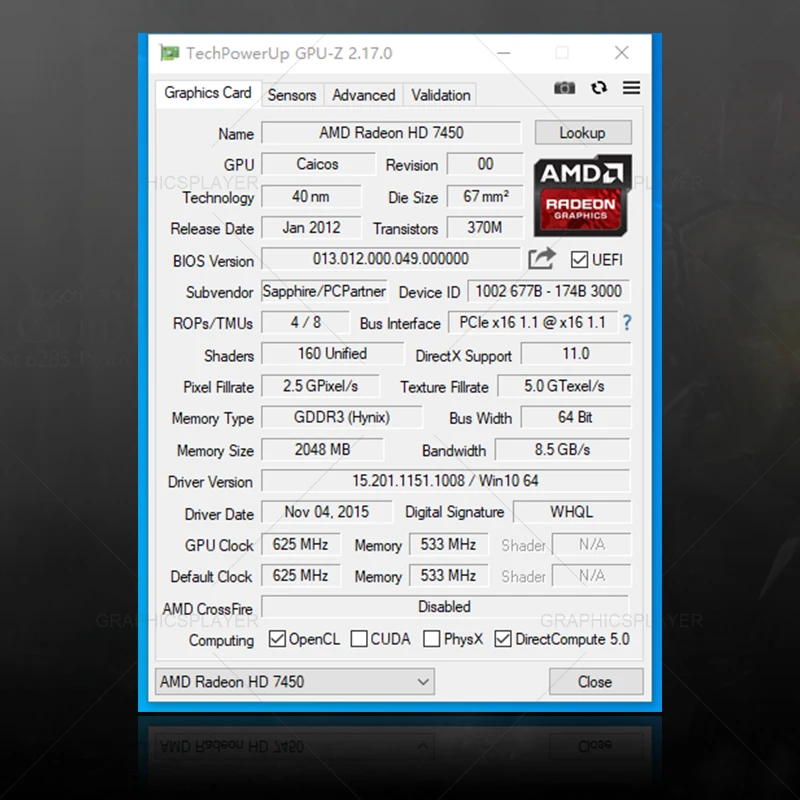Click the Revision field showing 00
Image resolution: width=800 pixels, height=800 pixels.
485,164
